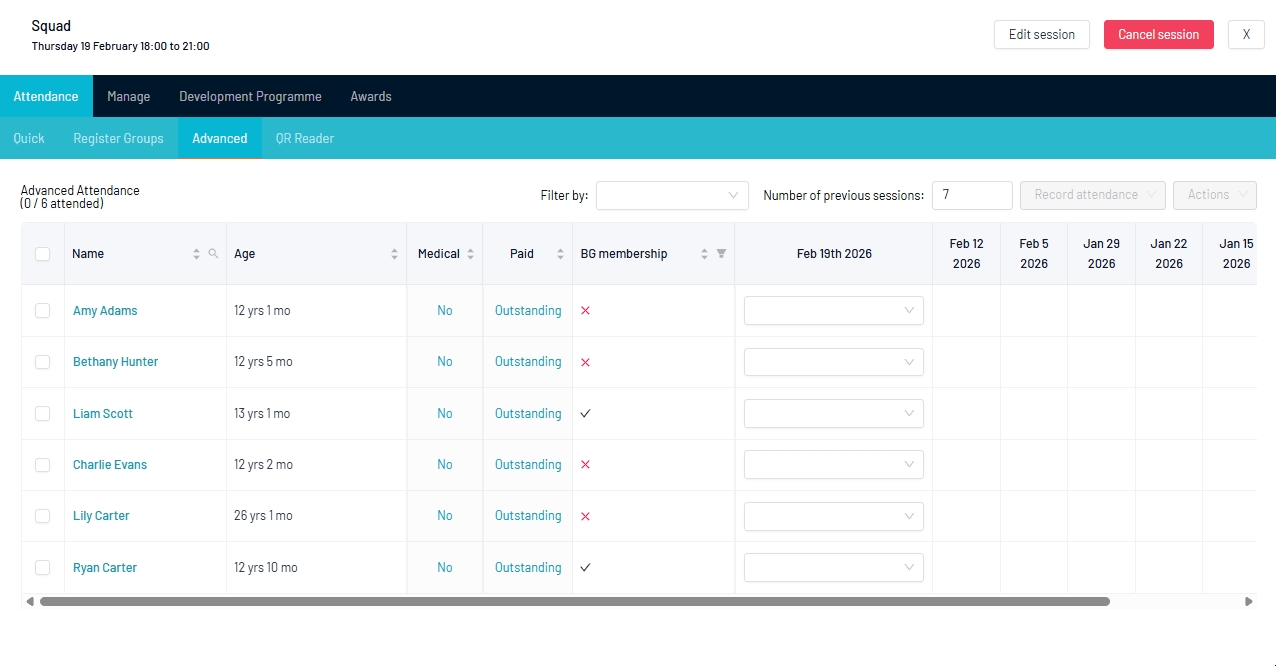Open Ryan Carter's Feb 19th attendance dropdown
The image size is (1276, 666).
(x=833, y=568)
